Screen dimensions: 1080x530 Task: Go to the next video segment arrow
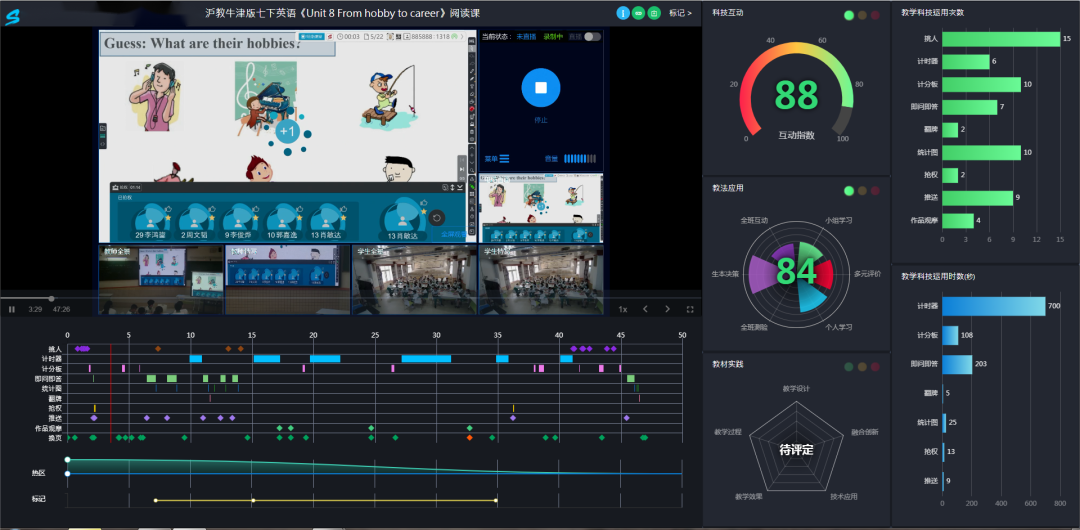[x=667, y=309]
